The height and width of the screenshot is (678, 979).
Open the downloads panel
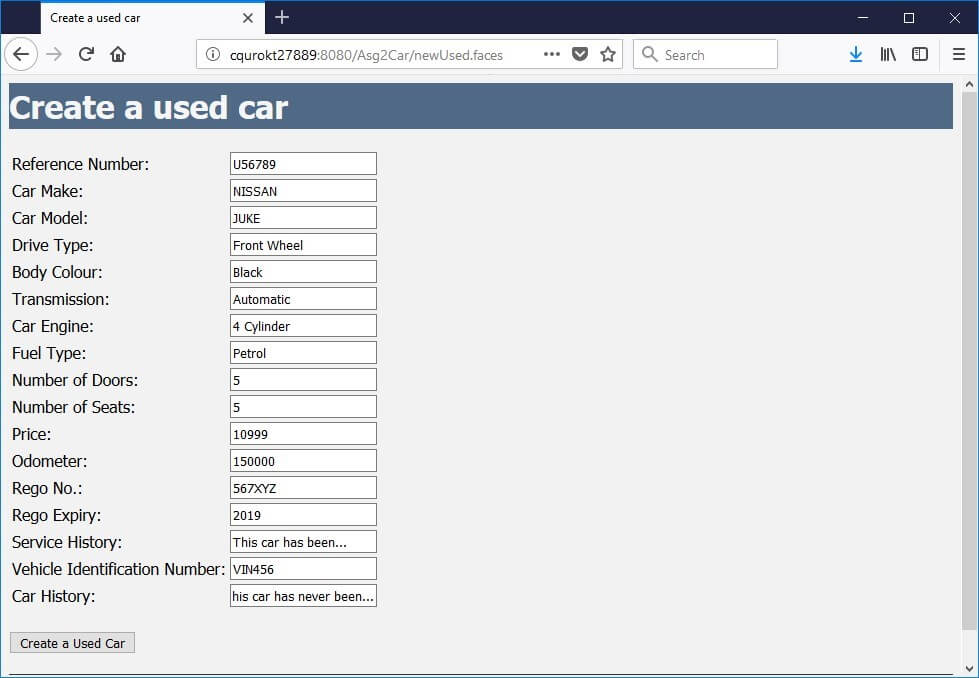855,54
